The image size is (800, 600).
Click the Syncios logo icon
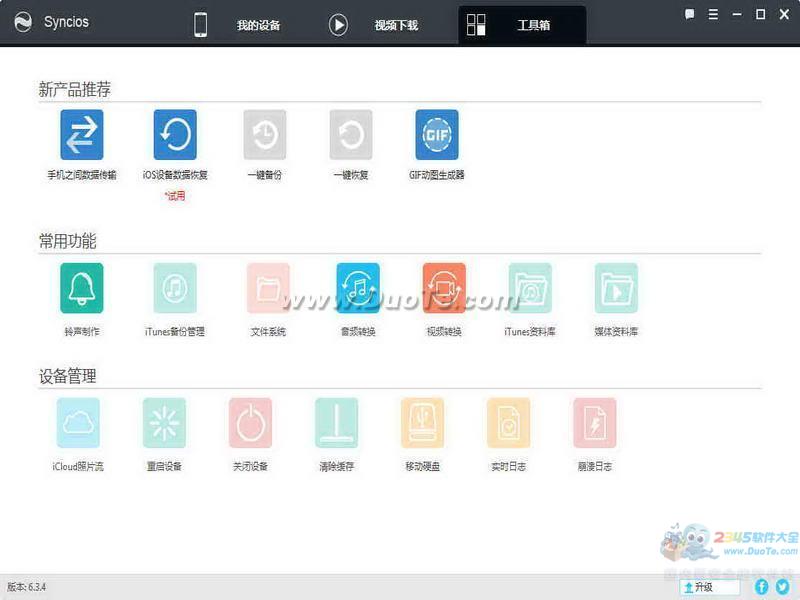23,22
